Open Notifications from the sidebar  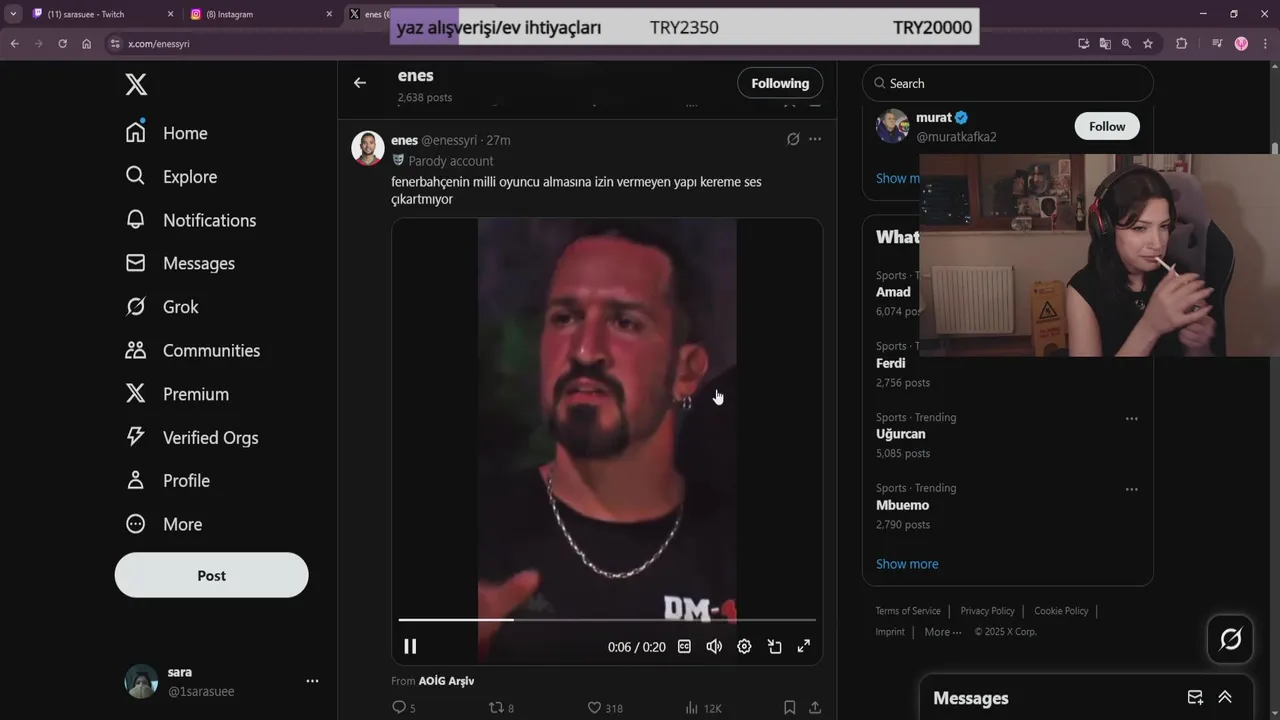pos(191,220)
